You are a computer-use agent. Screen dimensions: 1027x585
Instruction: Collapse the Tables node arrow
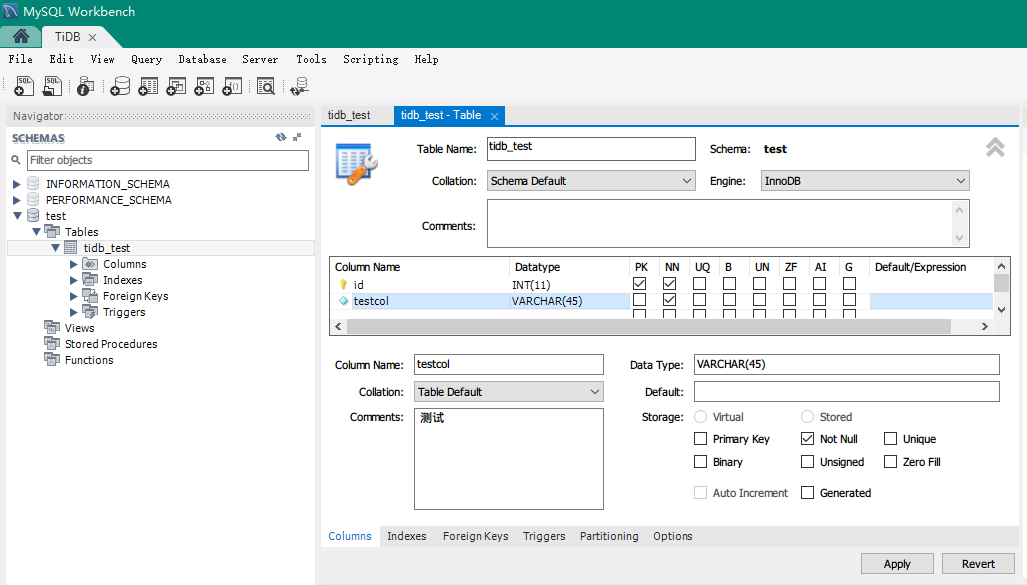point(37,231)
